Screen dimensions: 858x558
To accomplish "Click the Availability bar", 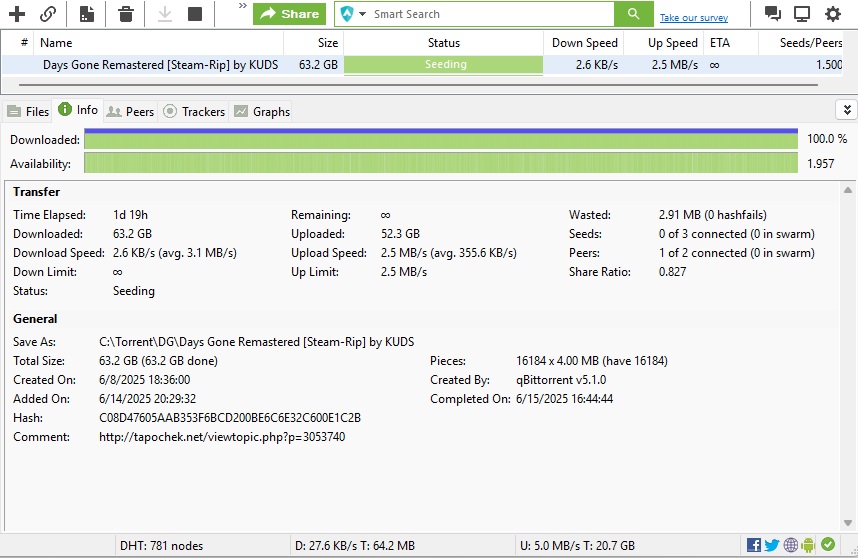I will tap(441, 163).
